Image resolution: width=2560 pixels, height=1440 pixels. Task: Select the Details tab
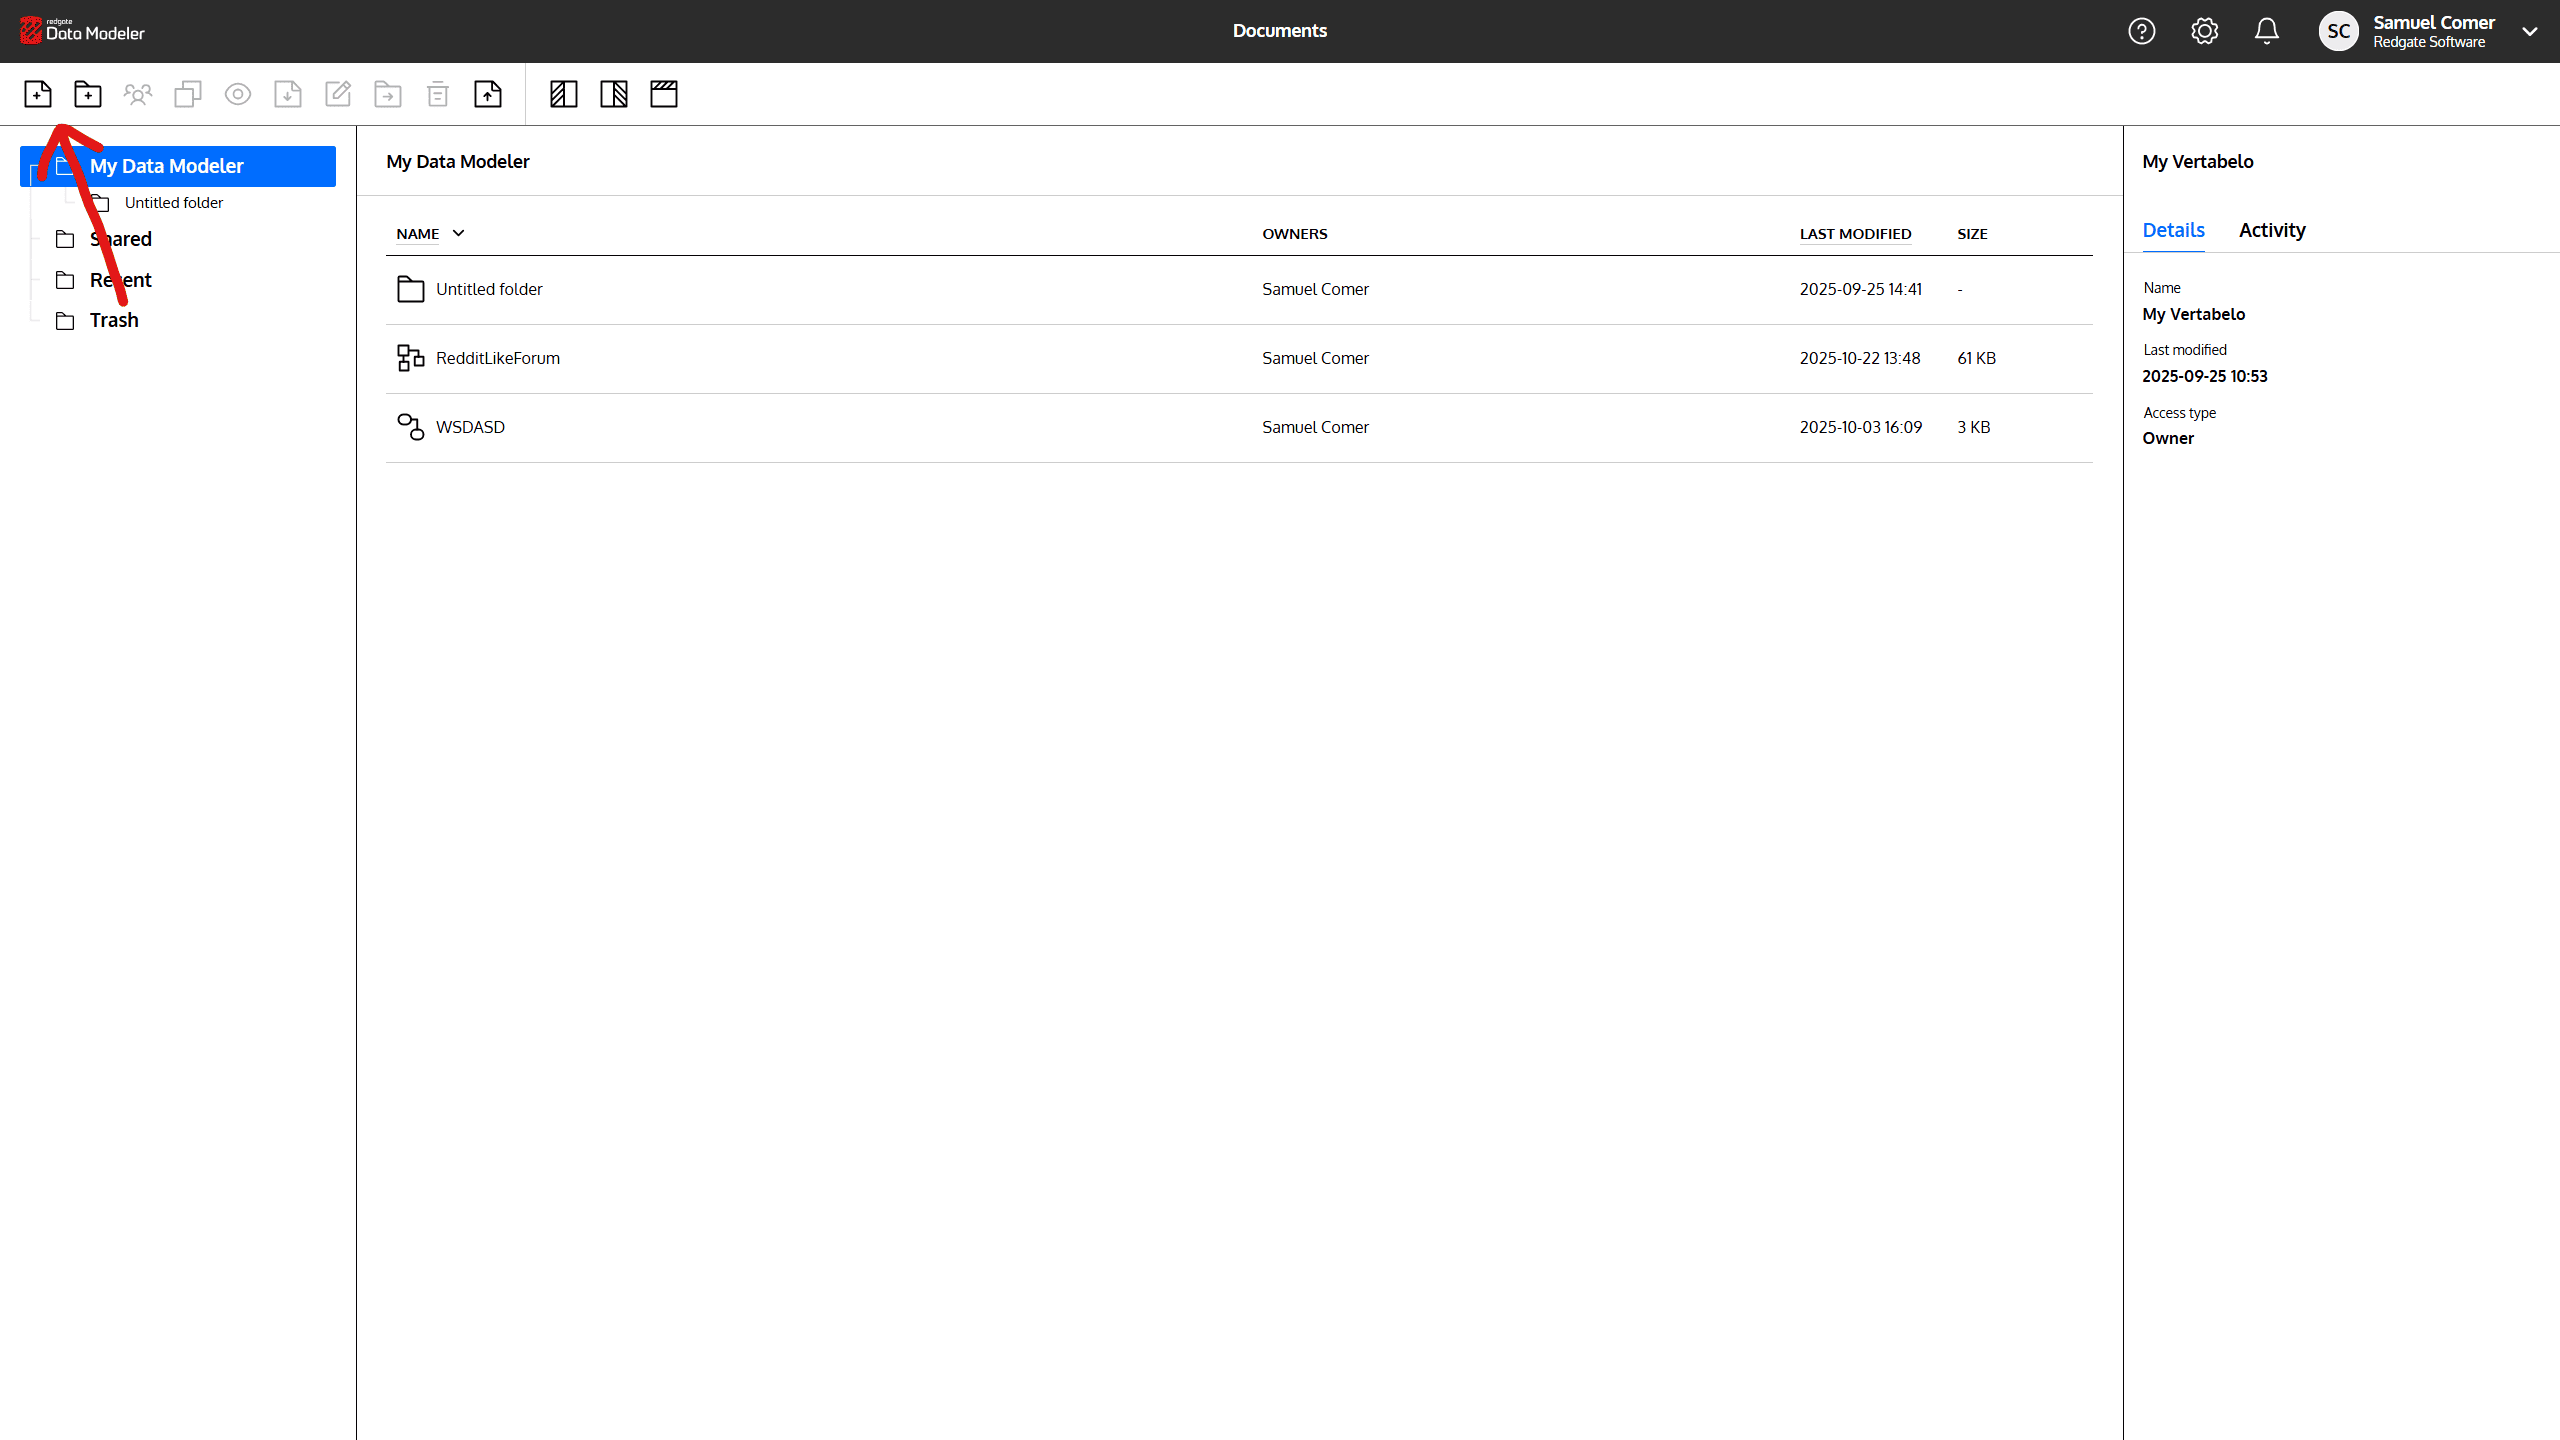(x=2173, y=230)
